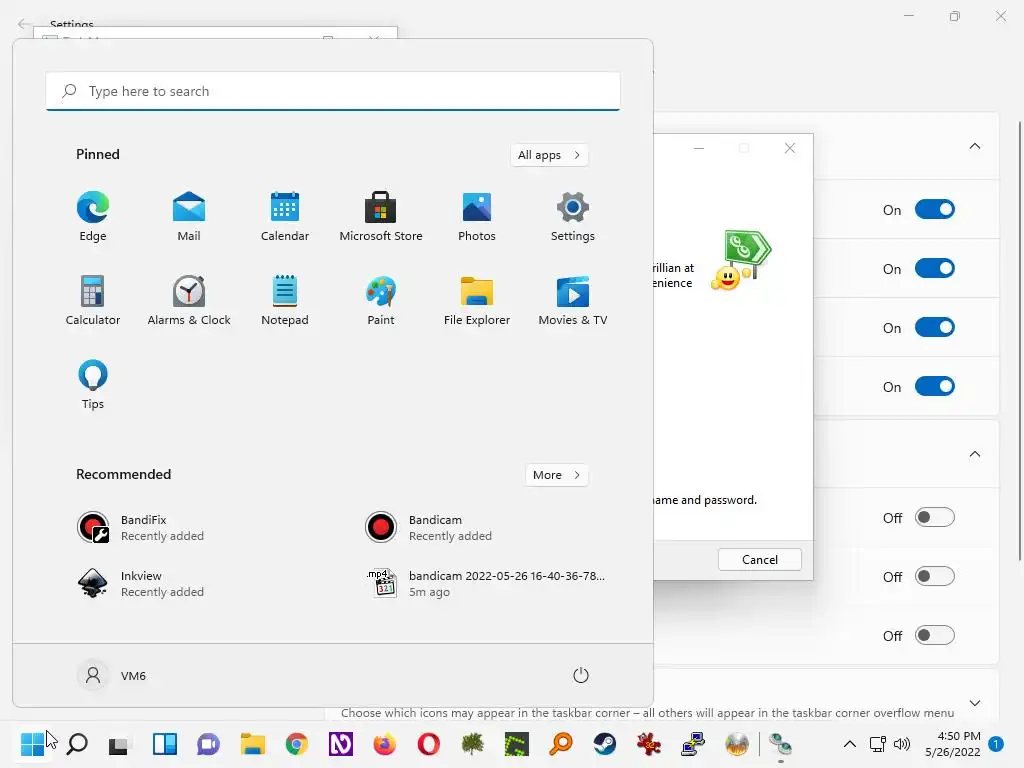
Task: Turn off the third On toggle in Settings
Action: (x=935, y=327)
